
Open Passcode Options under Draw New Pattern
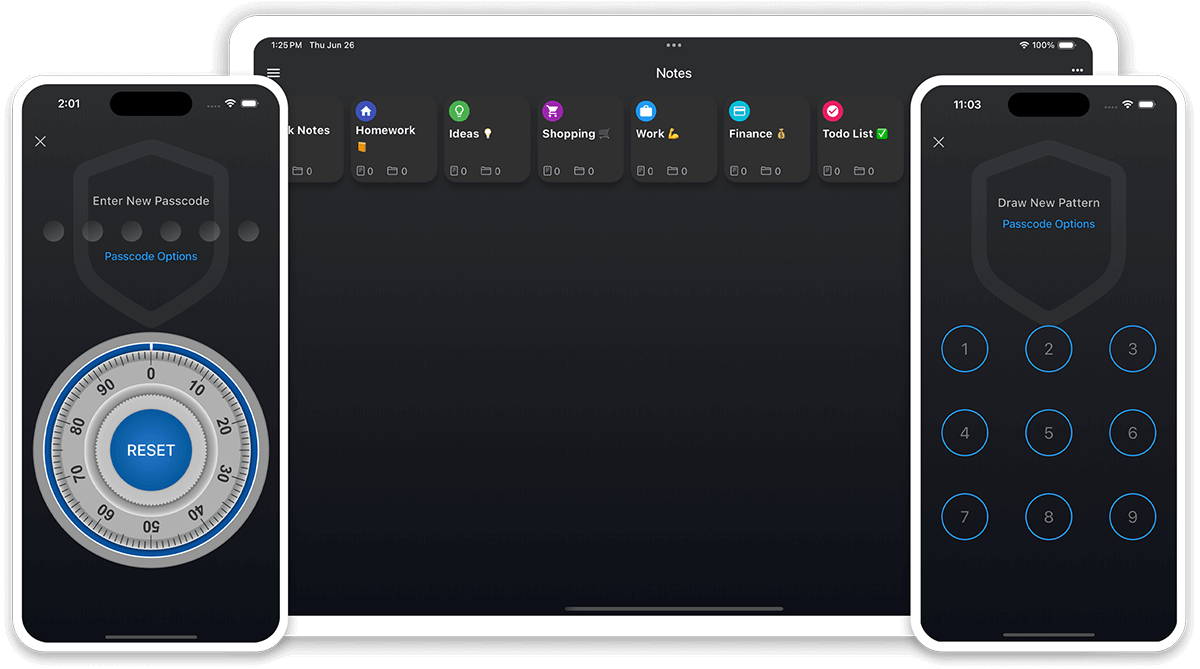1048,224
